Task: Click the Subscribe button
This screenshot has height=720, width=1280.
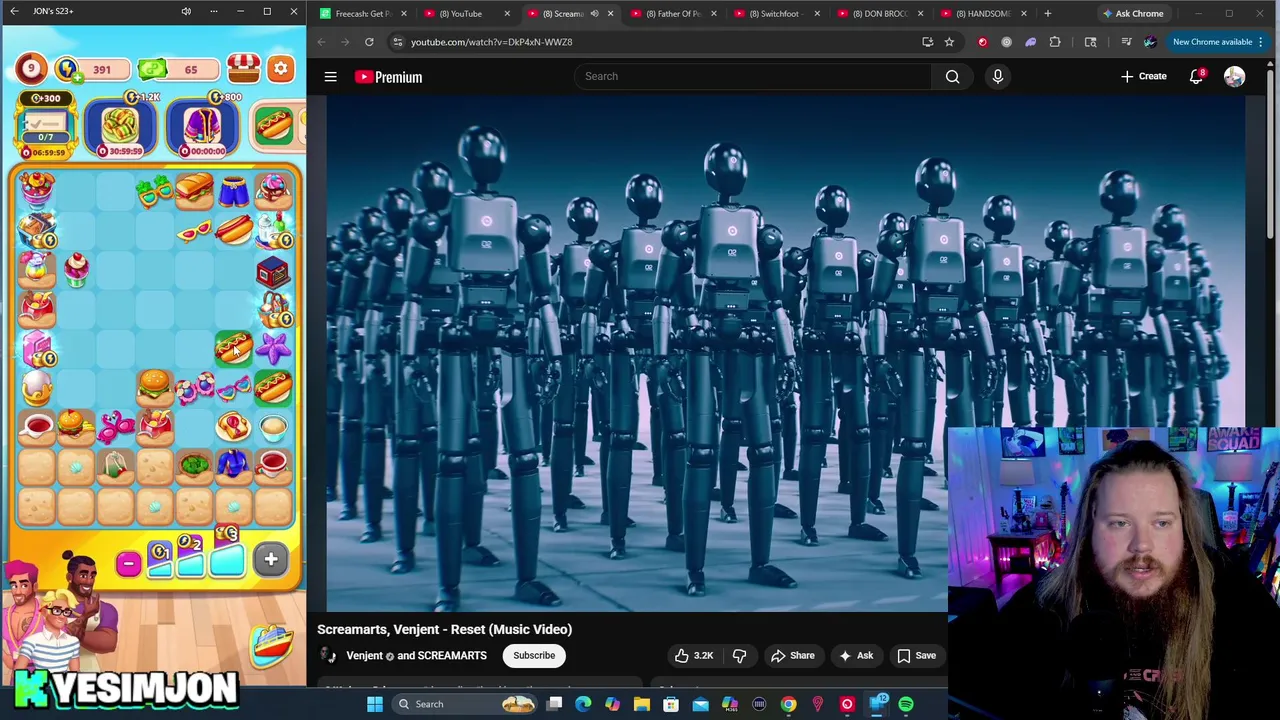Action: [x=534, y=655]
